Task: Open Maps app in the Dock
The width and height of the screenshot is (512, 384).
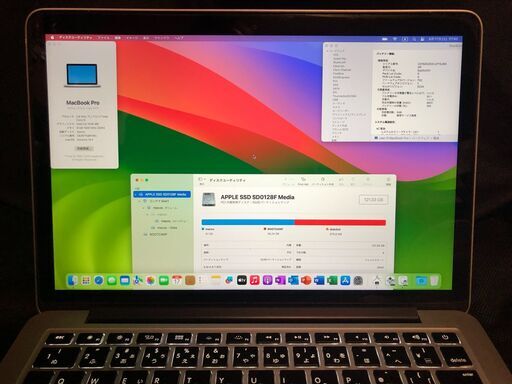Action: pos(138,281)
